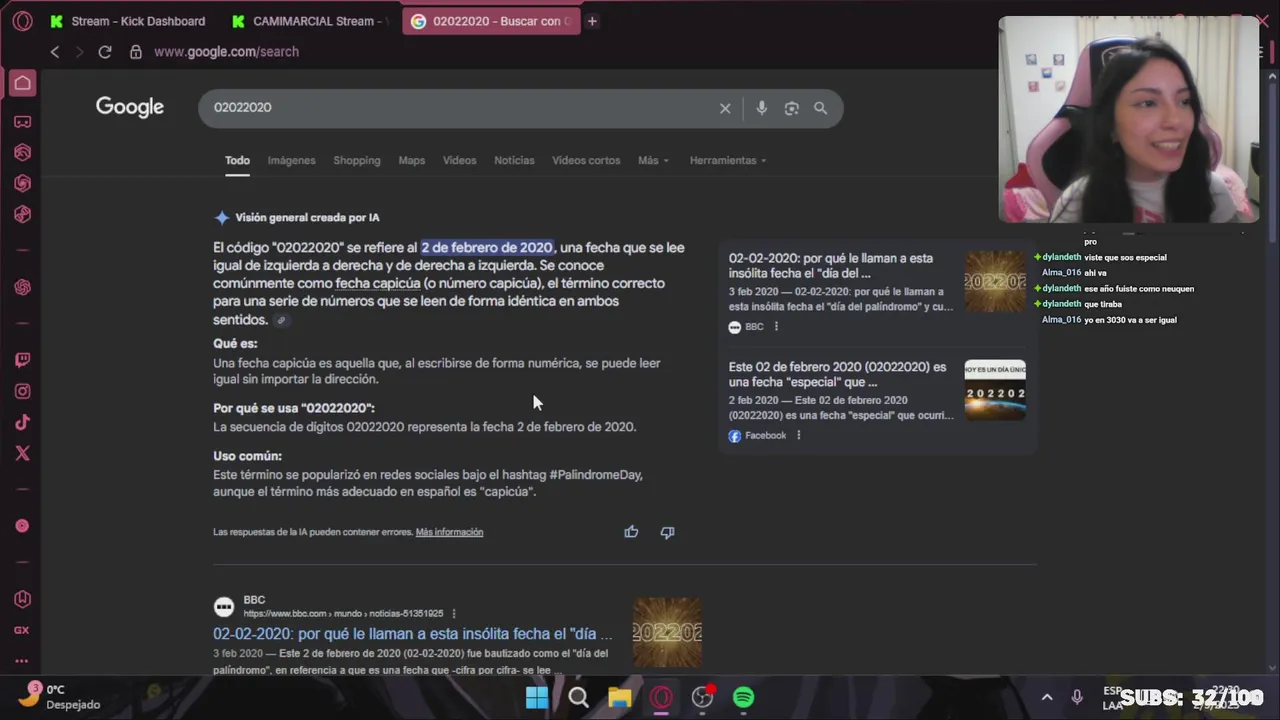
Task: Open Windows Start menu
Action: point(537,697)
